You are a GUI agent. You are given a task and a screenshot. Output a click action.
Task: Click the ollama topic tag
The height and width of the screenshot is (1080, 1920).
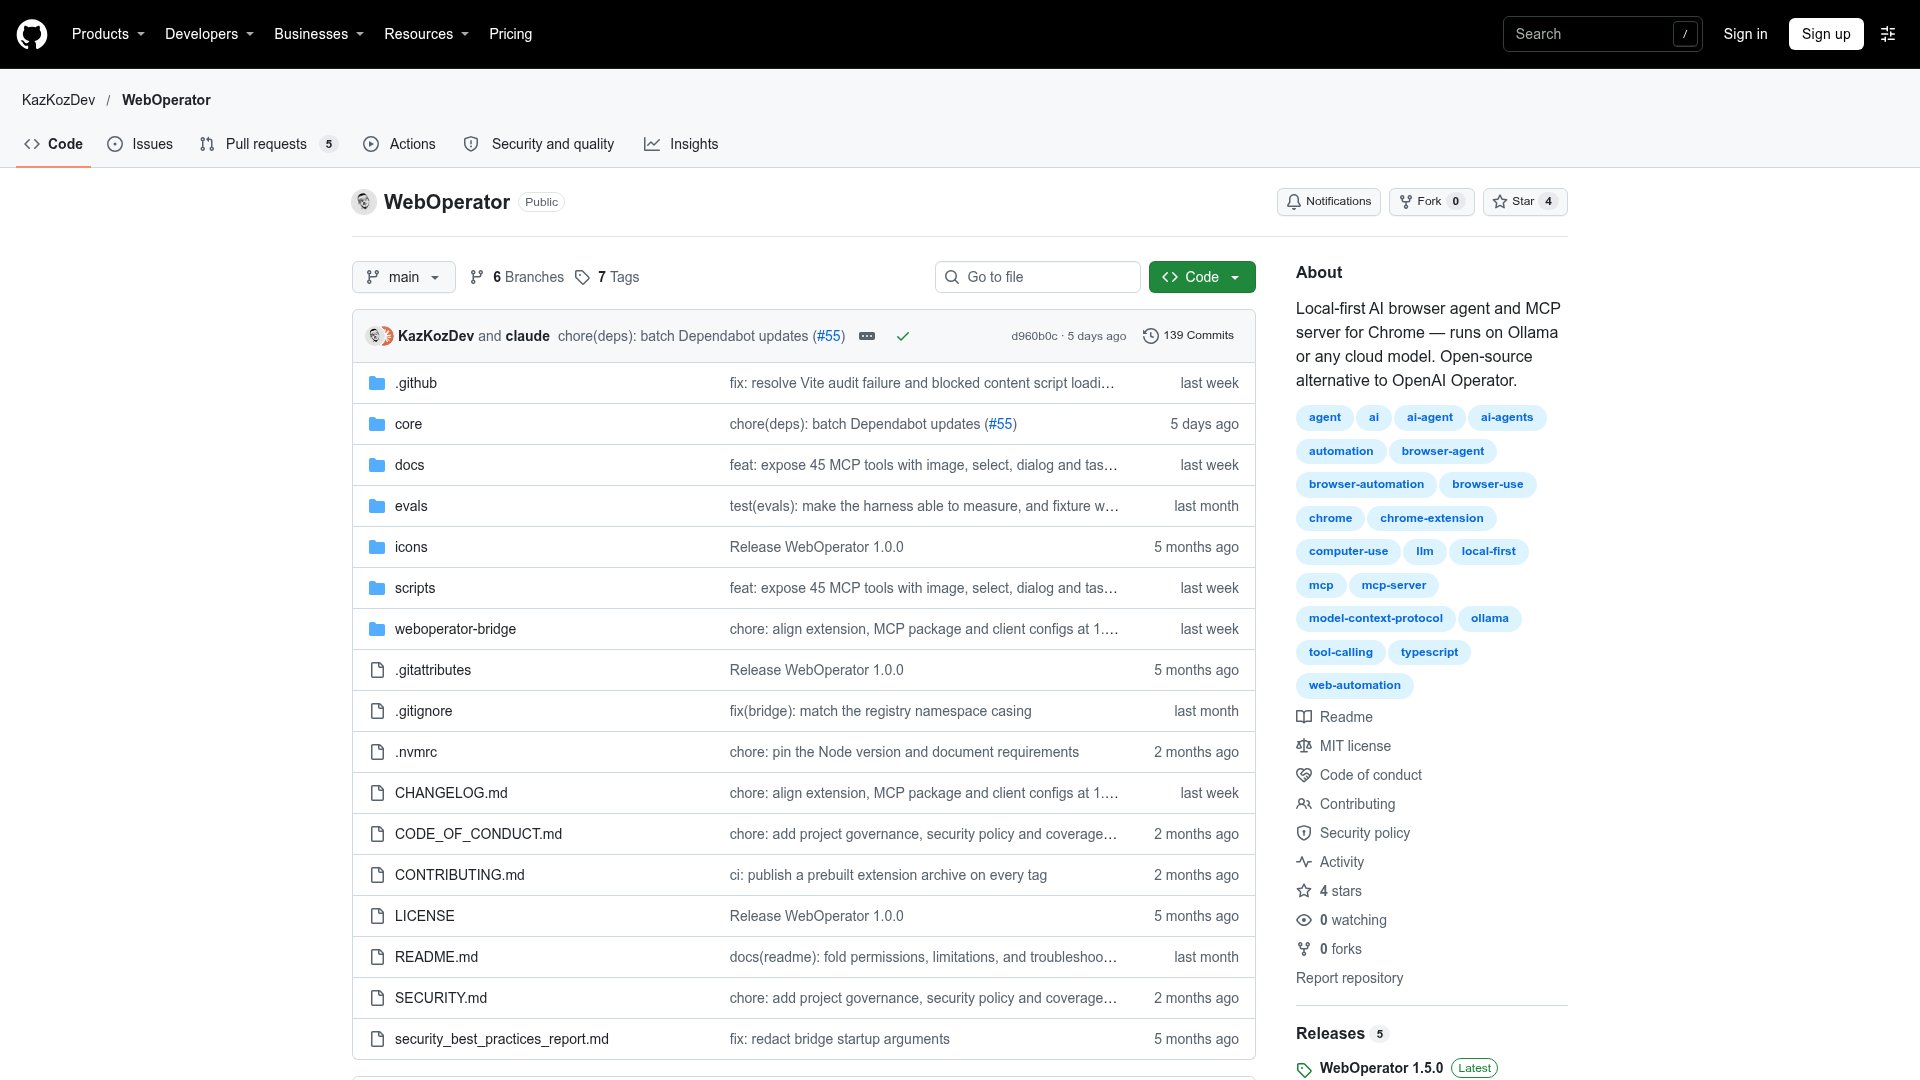(x=1489, y=619)
